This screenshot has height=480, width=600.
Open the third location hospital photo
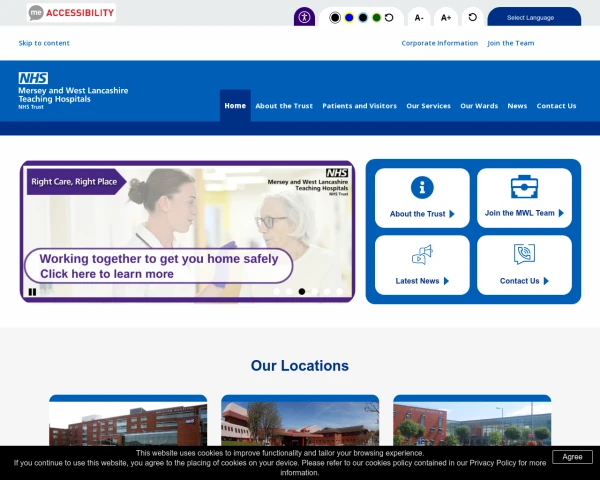coord(472,423)
